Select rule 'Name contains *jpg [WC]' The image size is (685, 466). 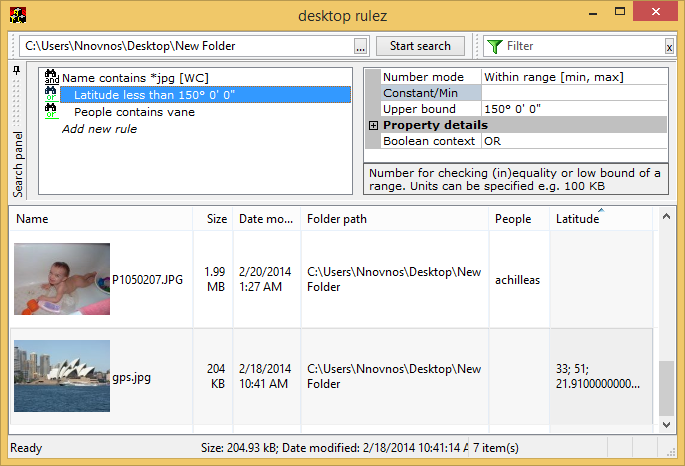[135, 78]
